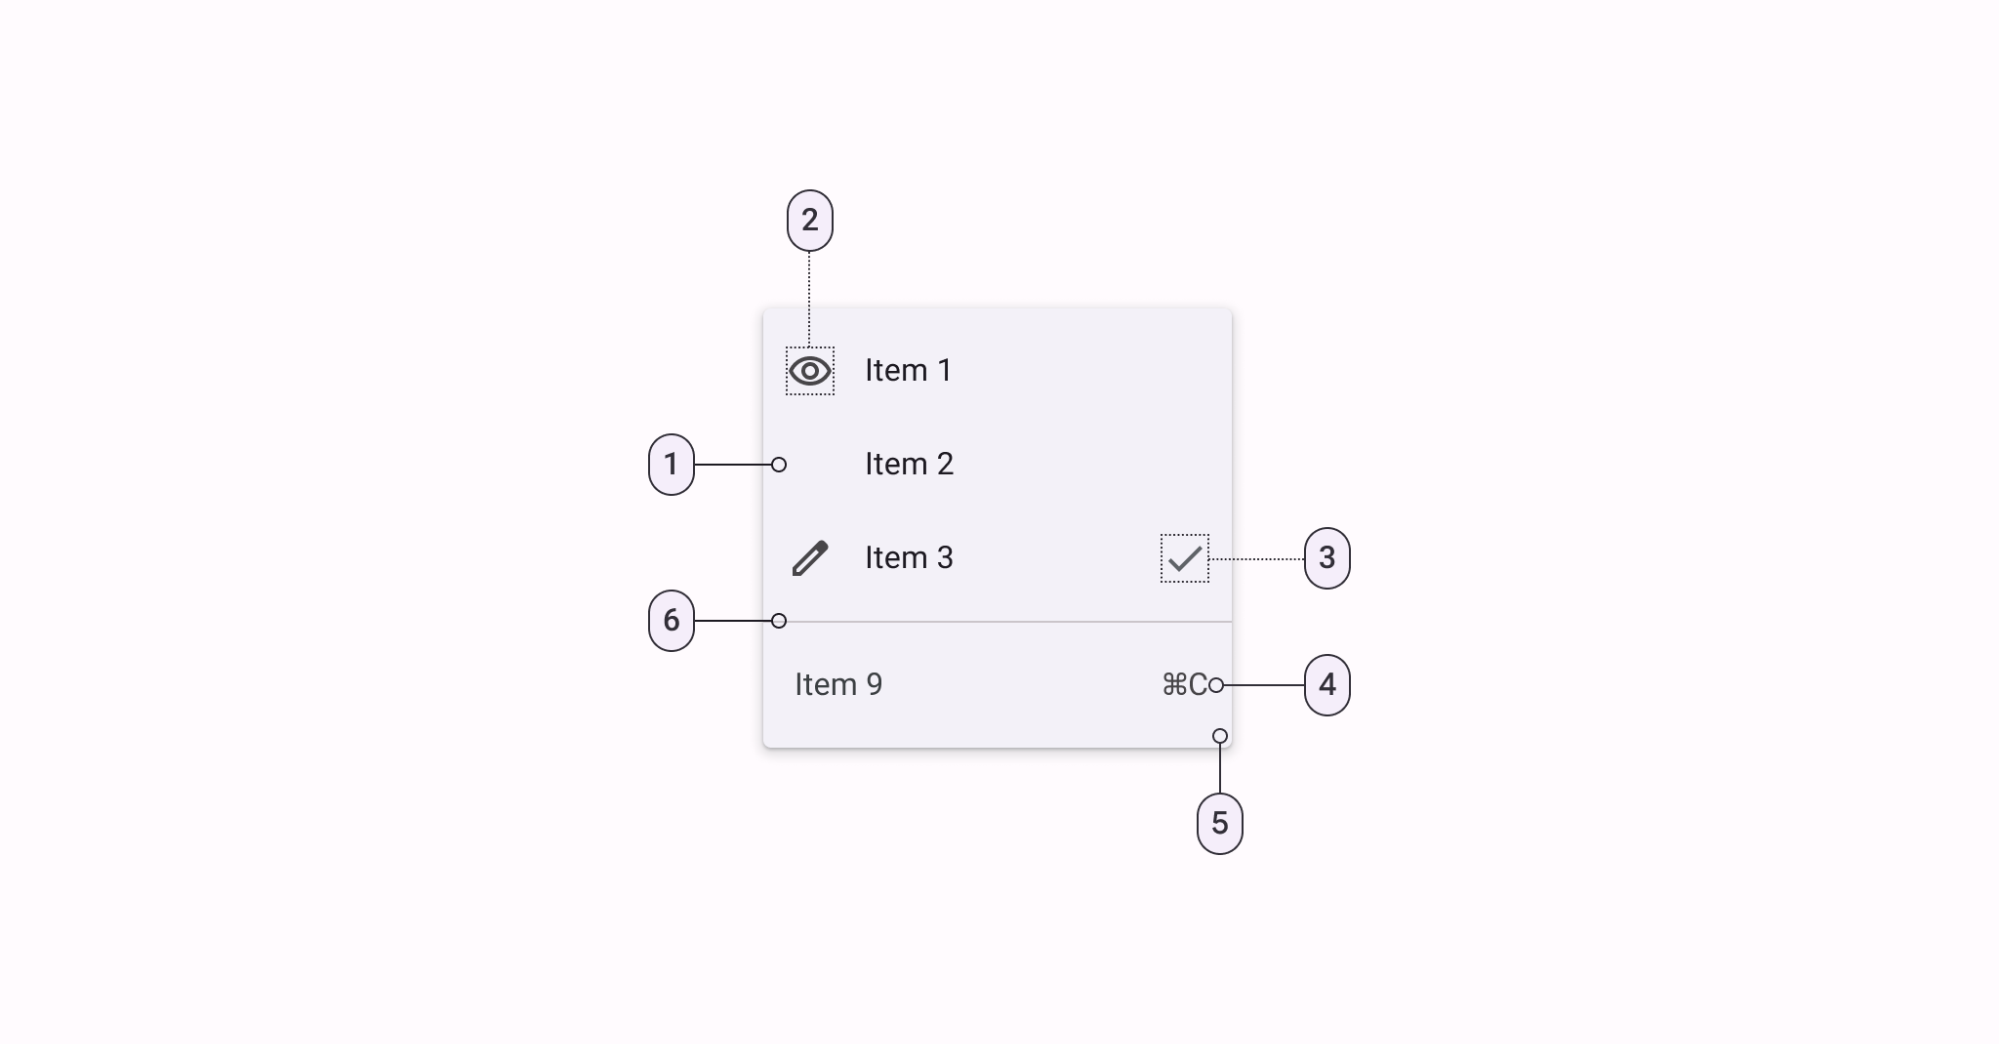Screen dimensions: 1999x1045
Task: Click callout badge number 4
Action: click(1327, 684)
